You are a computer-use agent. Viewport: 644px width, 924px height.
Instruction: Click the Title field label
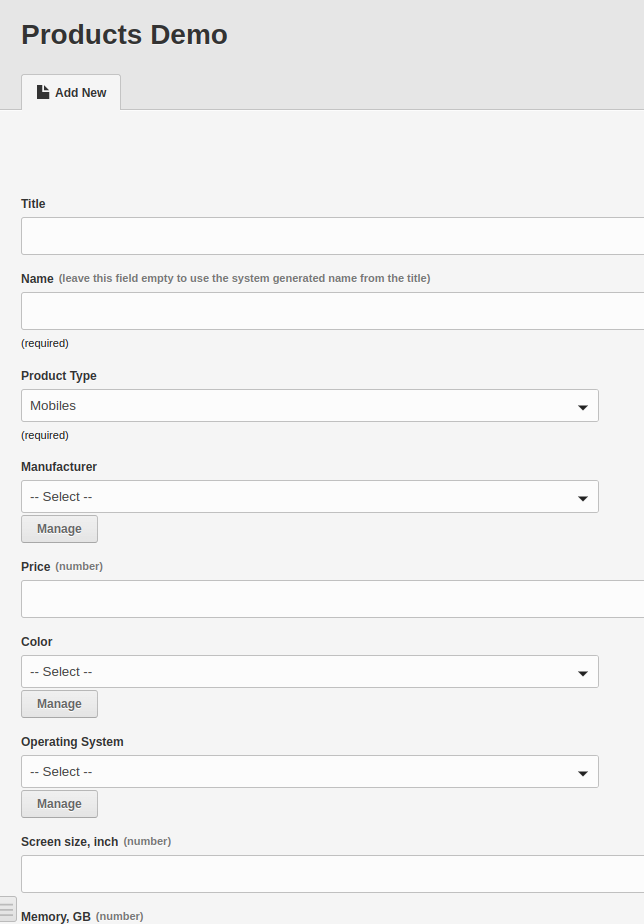click(x=33, y=203)
